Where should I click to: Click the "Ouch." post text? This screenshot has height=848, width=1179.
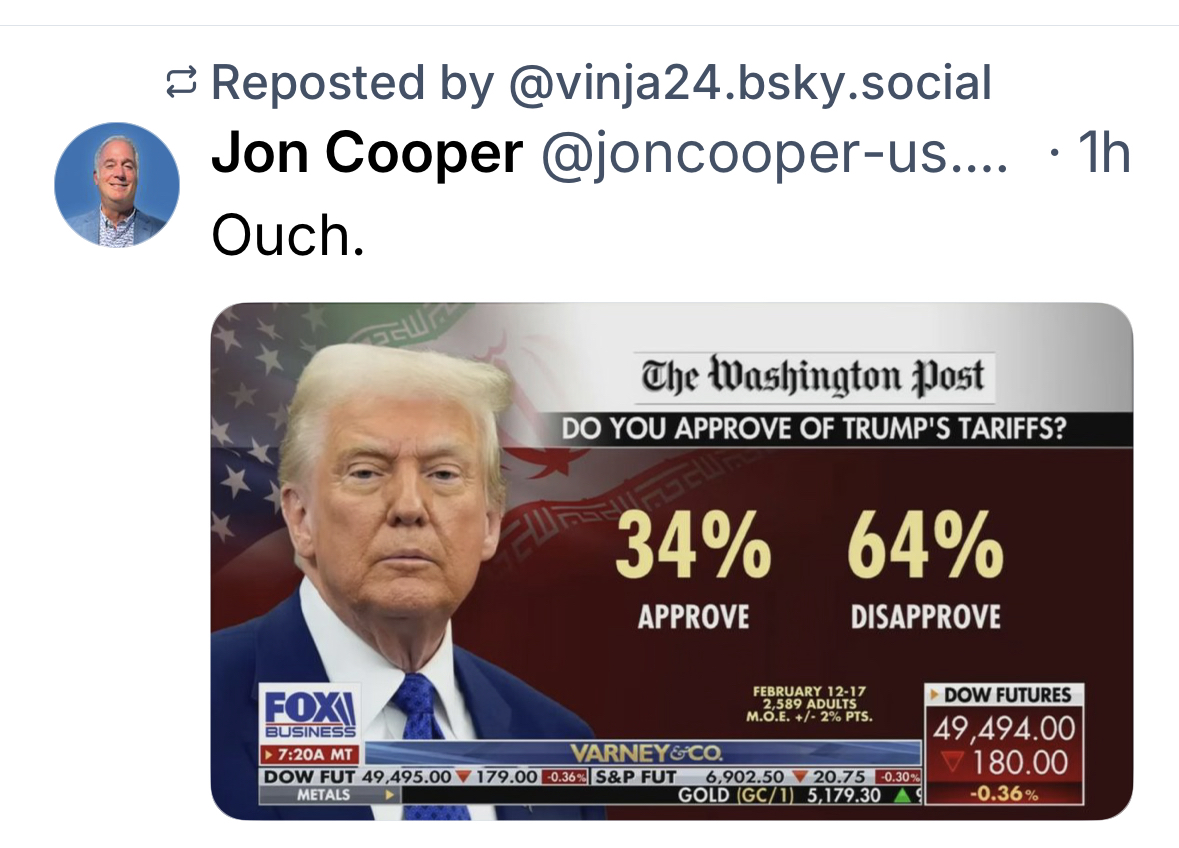pos(288,235)
